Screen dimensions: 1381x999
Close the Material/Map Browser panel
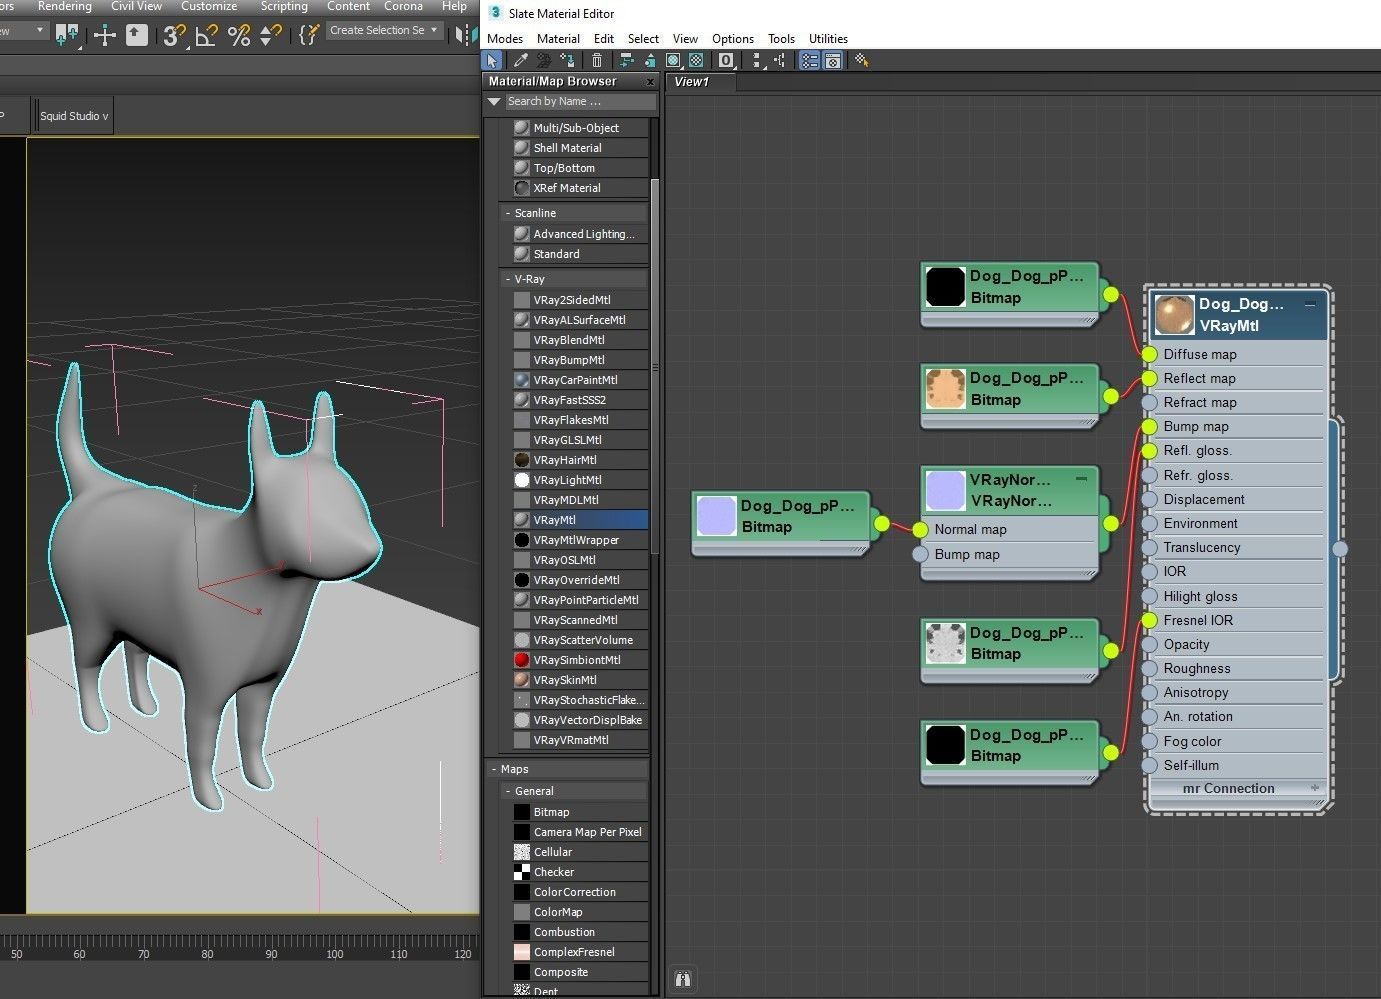pyautogui.click(x=650, y=82)
